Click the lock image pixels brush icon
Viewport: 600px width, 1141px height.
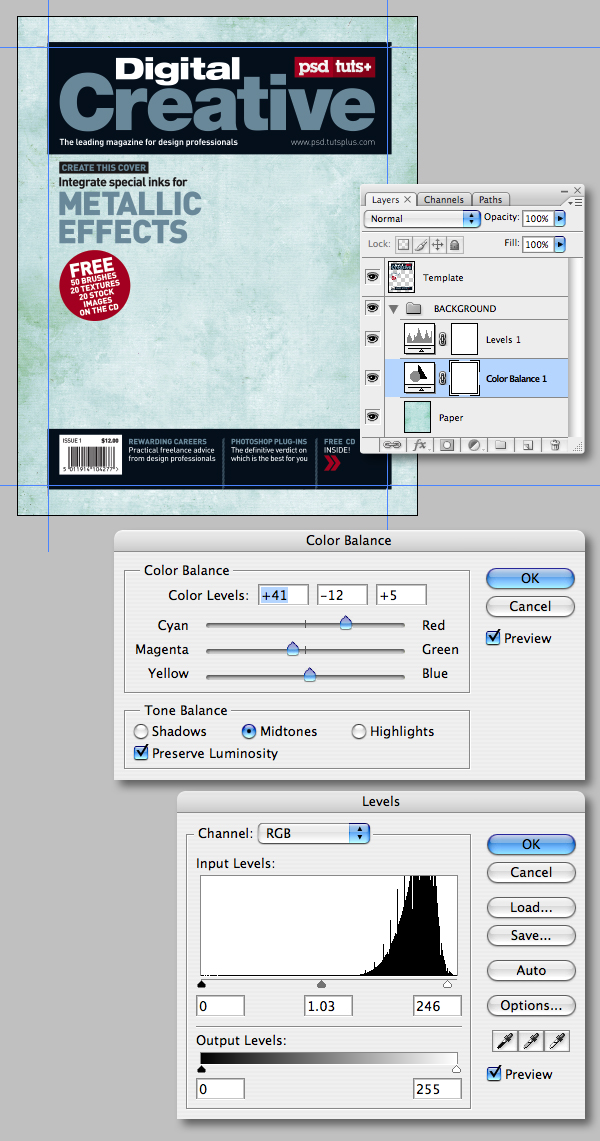(x=420, y=244)
